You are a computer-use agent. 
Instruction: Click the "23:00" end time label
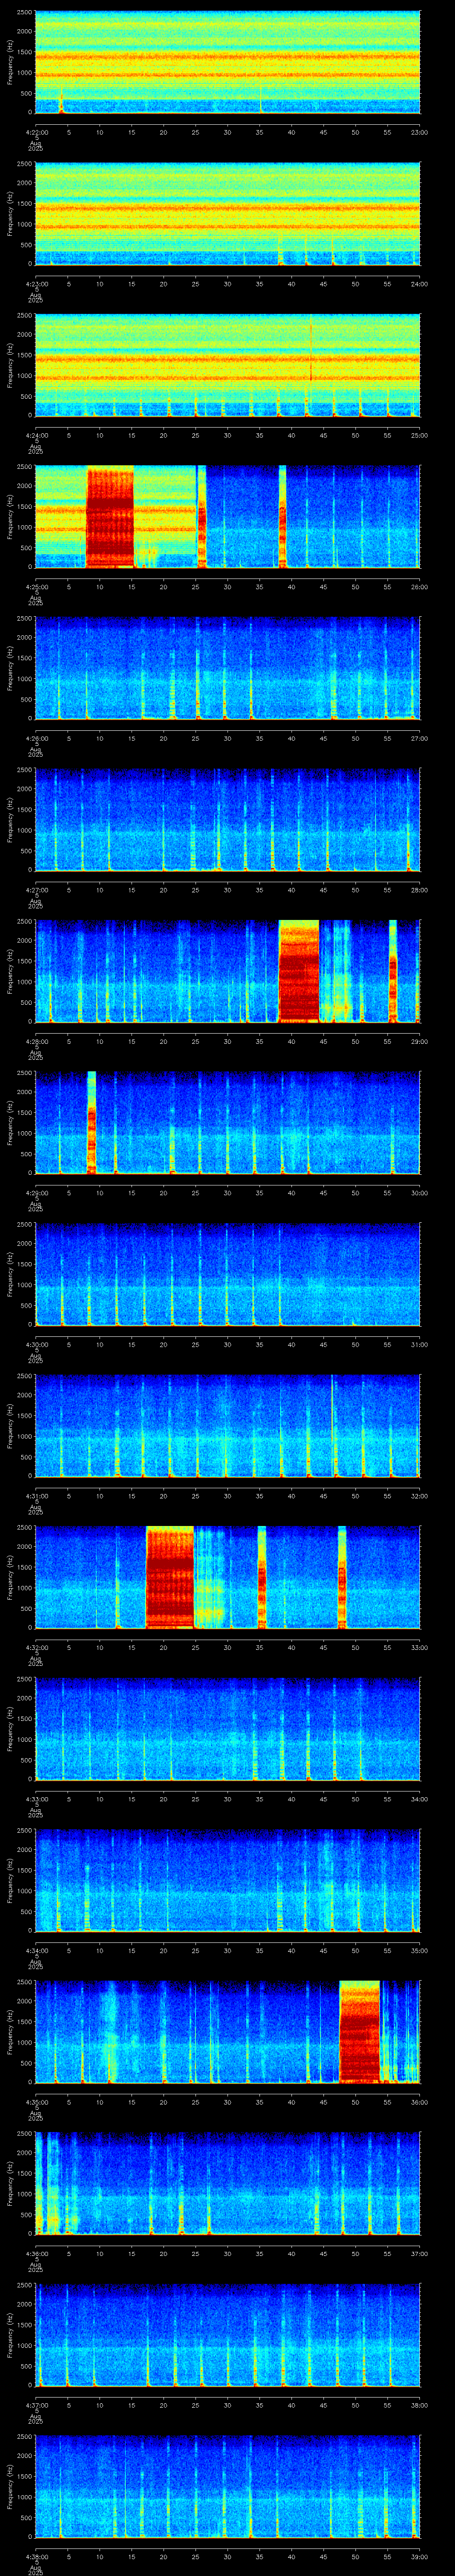(419, 132)
